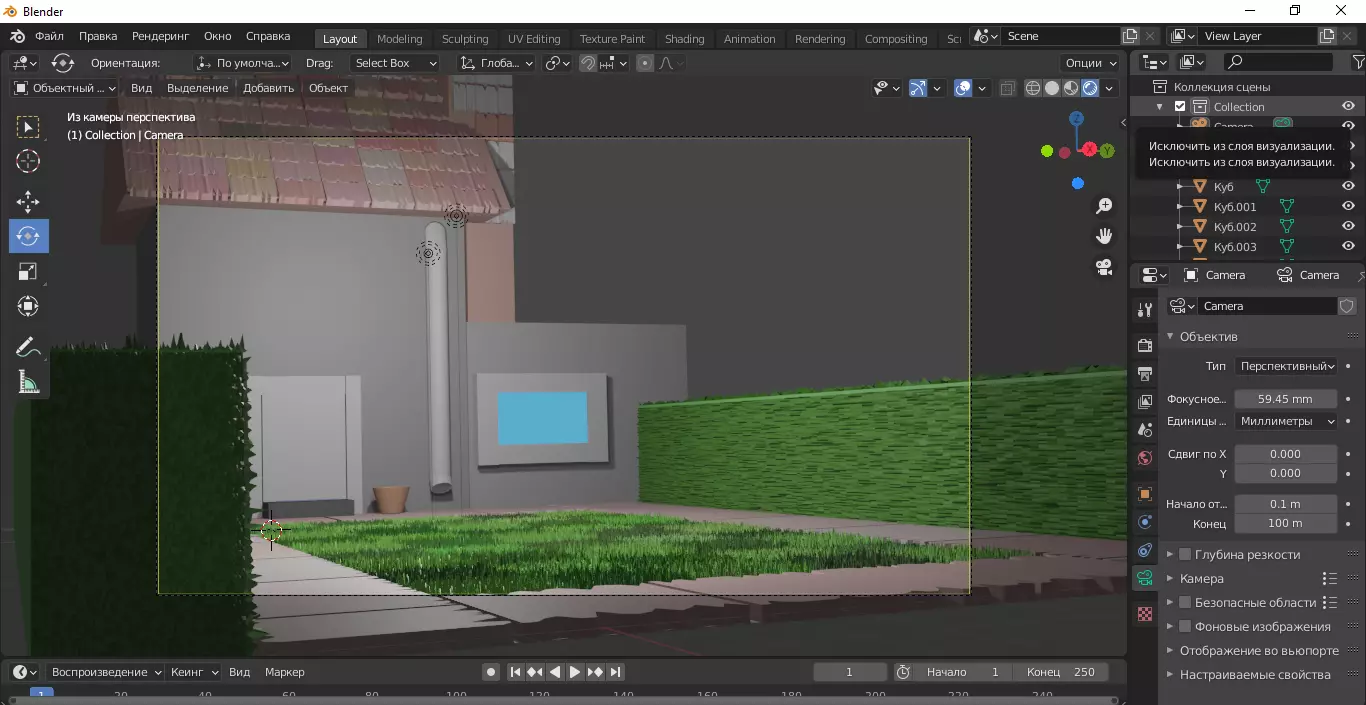
Task: Select the Select Box tool in the left toolbar
Action: [28, 127]
